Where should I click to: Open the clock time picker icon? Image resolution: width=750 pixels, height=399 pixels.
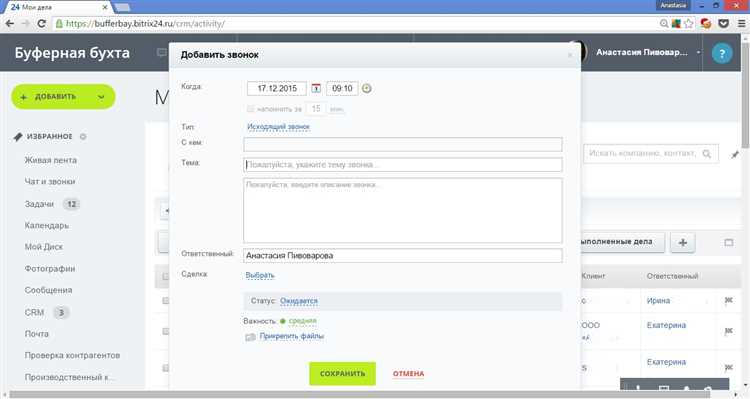coord(366,89)
